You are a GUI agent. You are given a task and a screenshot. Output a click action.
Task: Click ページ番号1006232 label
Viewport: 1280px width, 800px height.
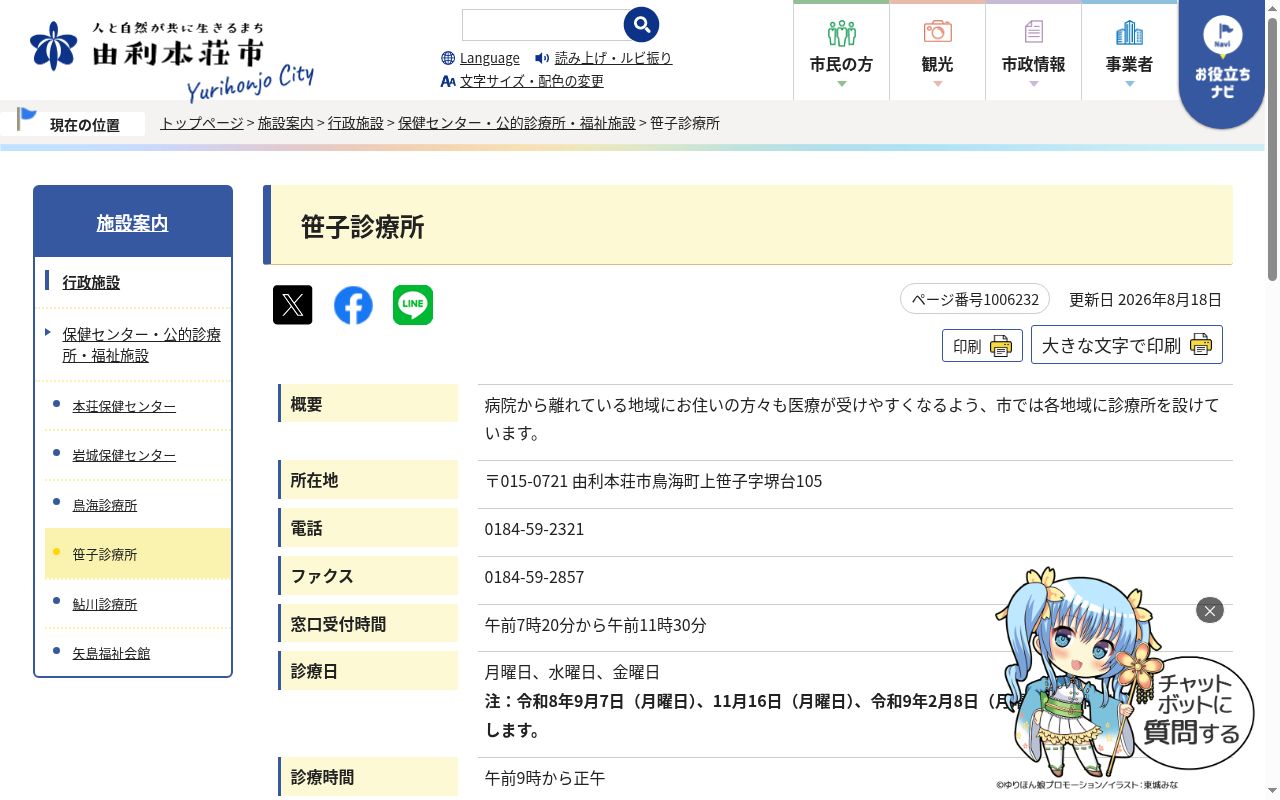(x=975, y=299)
